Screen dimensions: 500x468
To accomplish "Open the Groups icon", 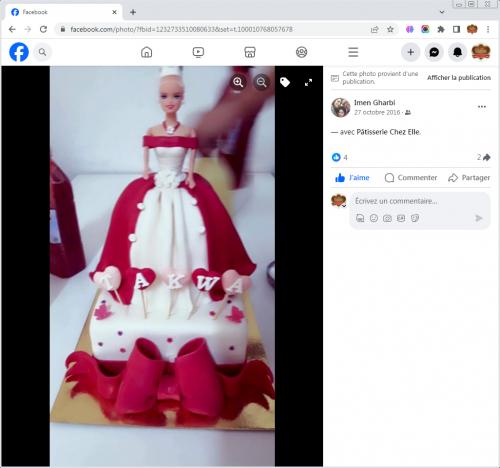I will point(301,52).
